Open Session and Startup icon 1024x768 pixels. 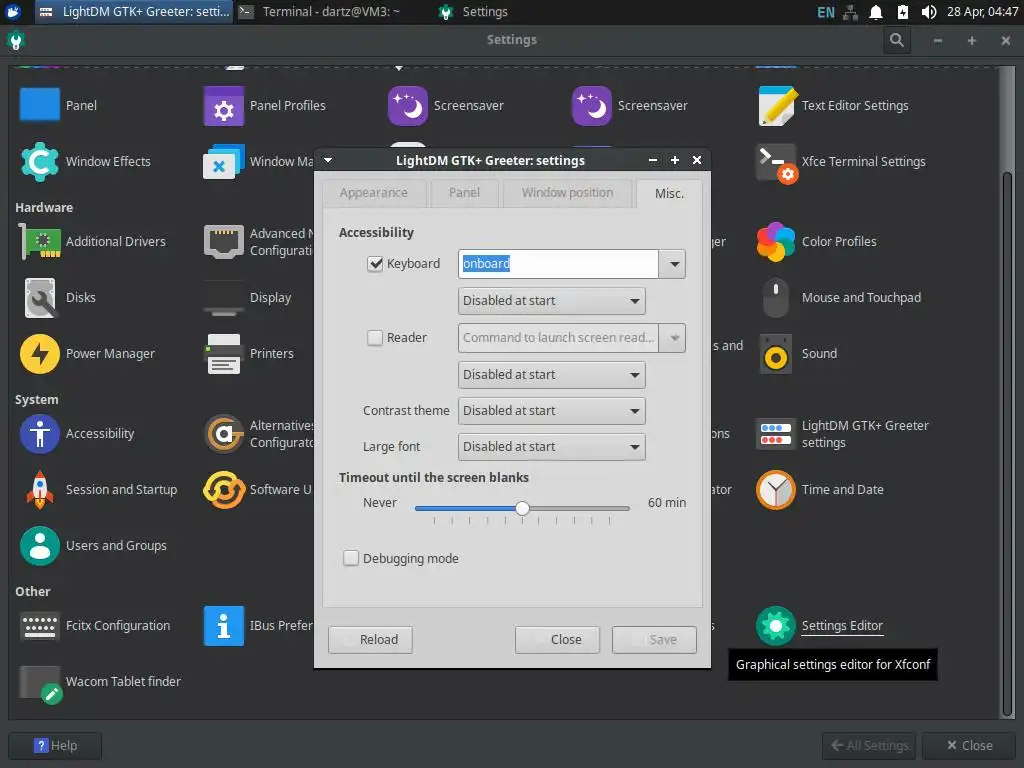tap(39, 490)
